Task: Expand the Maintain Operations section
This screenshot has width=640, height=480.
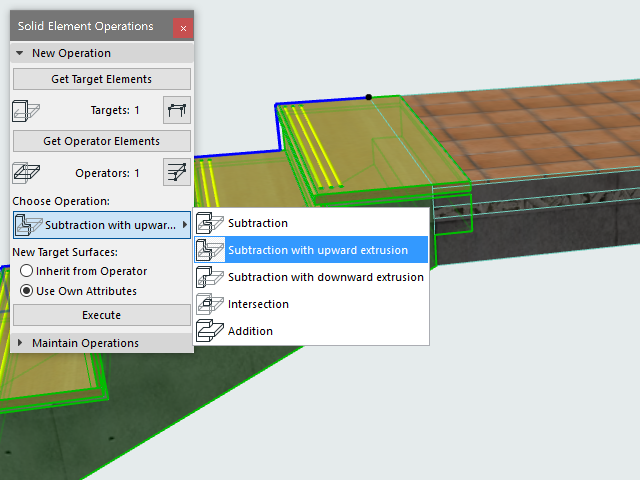Action: point(20,343)
